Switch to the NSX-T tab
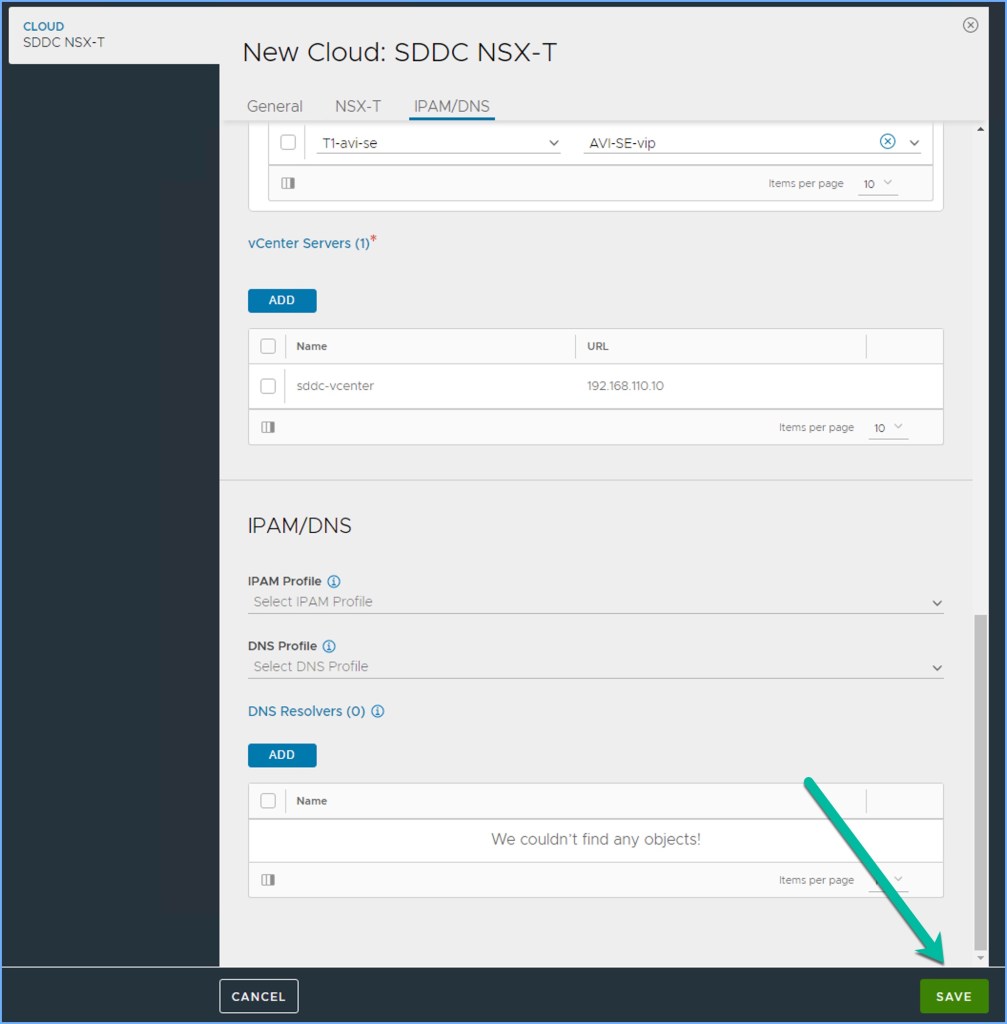Screen dimensions: 1007x1024 pos(358,106)
